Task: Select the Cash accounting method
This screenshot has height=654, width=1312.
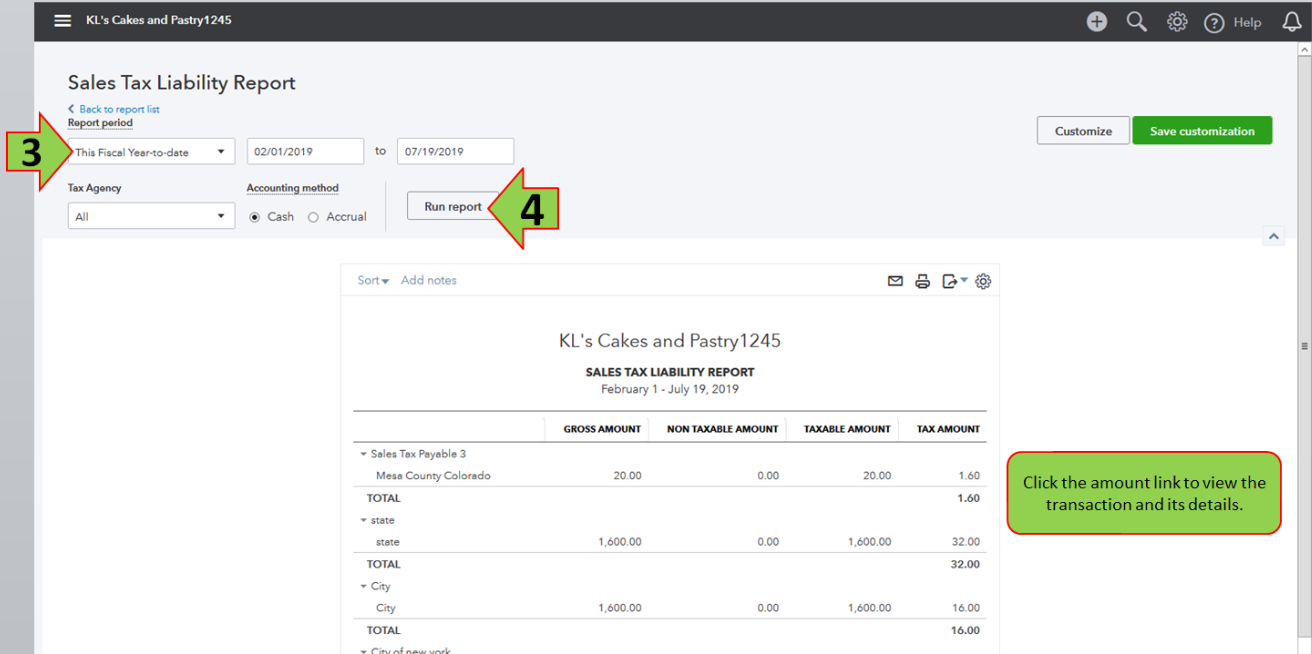Action: coord(255,217)
